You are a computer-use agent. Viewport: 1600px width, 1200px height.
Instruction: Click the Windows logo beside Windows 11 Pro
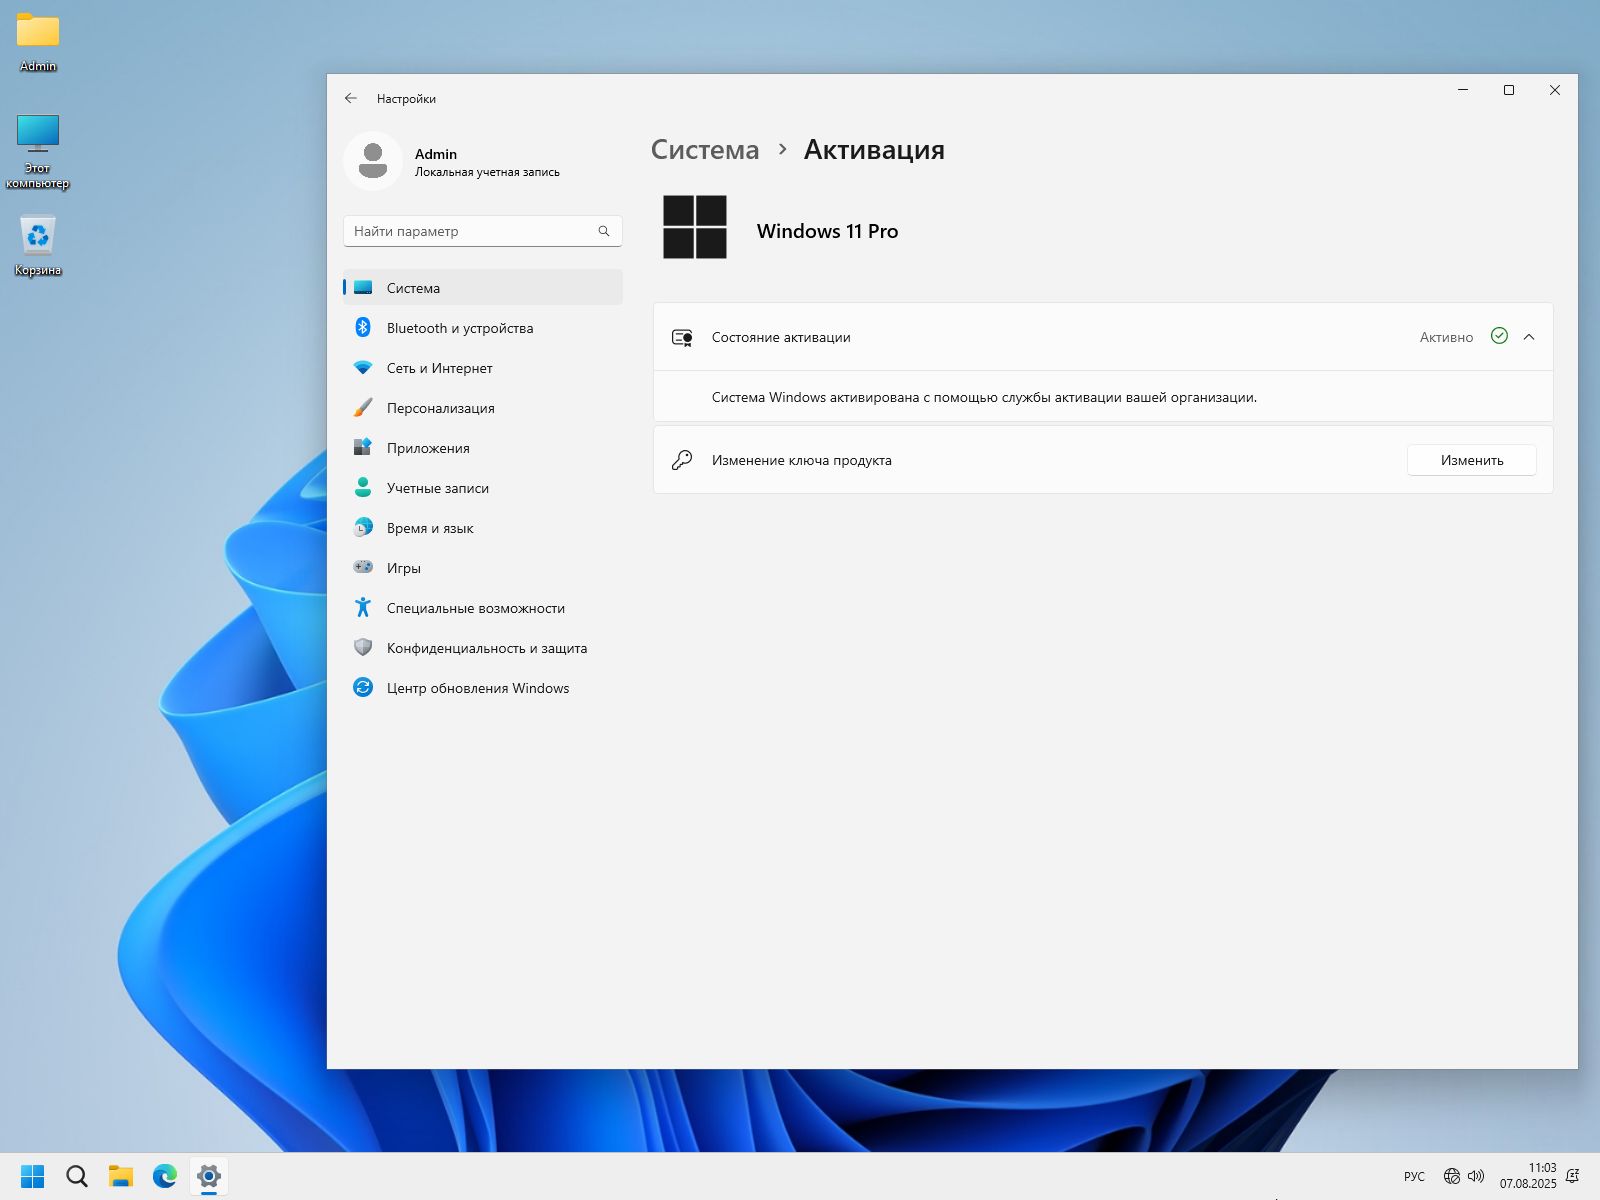(x=695, y=227)
